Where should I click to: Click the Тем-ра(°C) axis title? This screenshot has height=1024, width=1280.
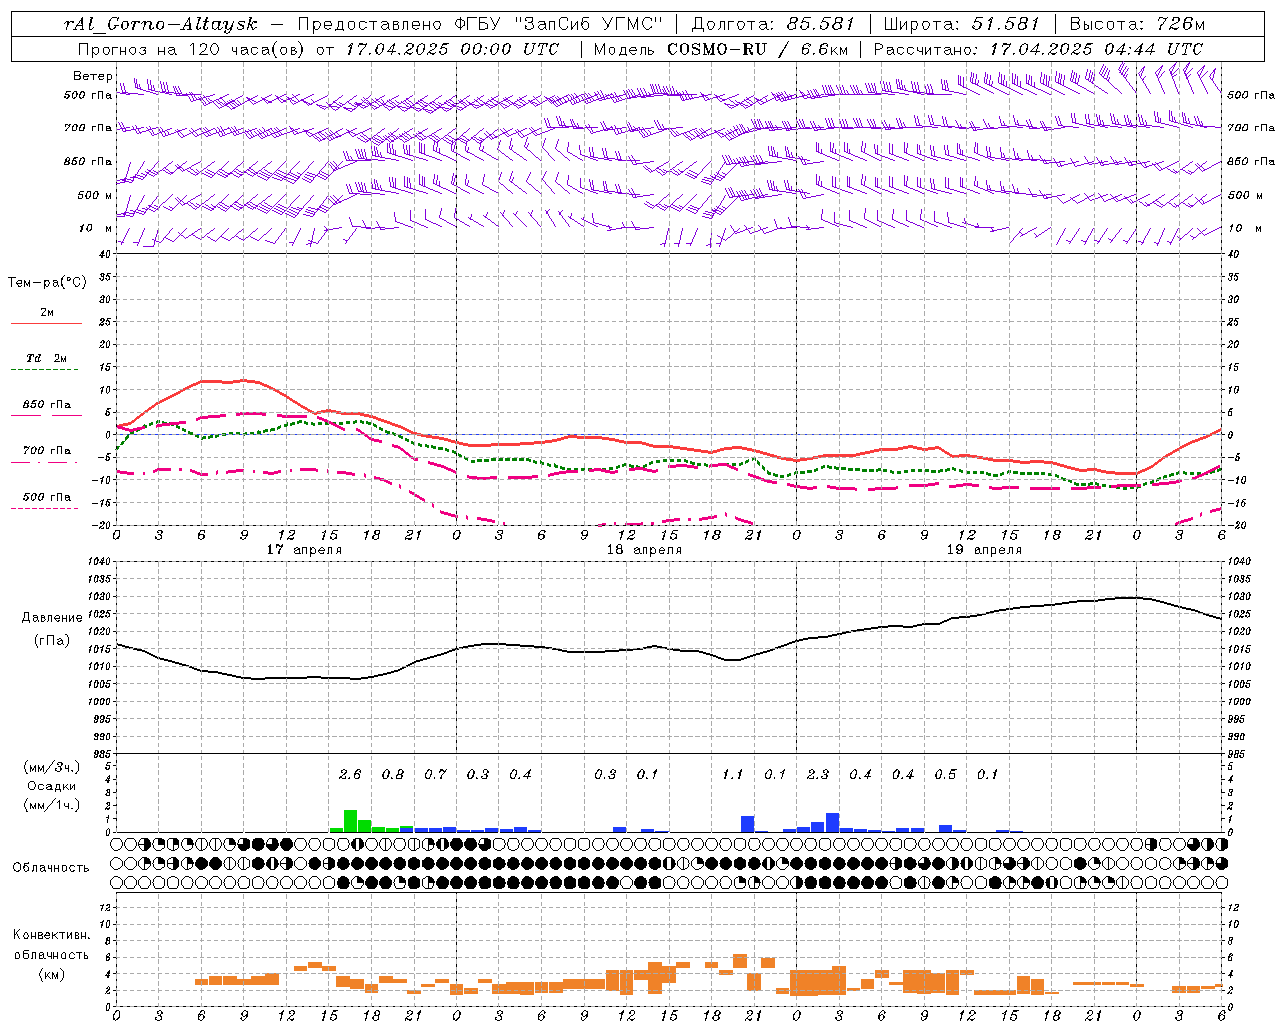coord(47,283)
